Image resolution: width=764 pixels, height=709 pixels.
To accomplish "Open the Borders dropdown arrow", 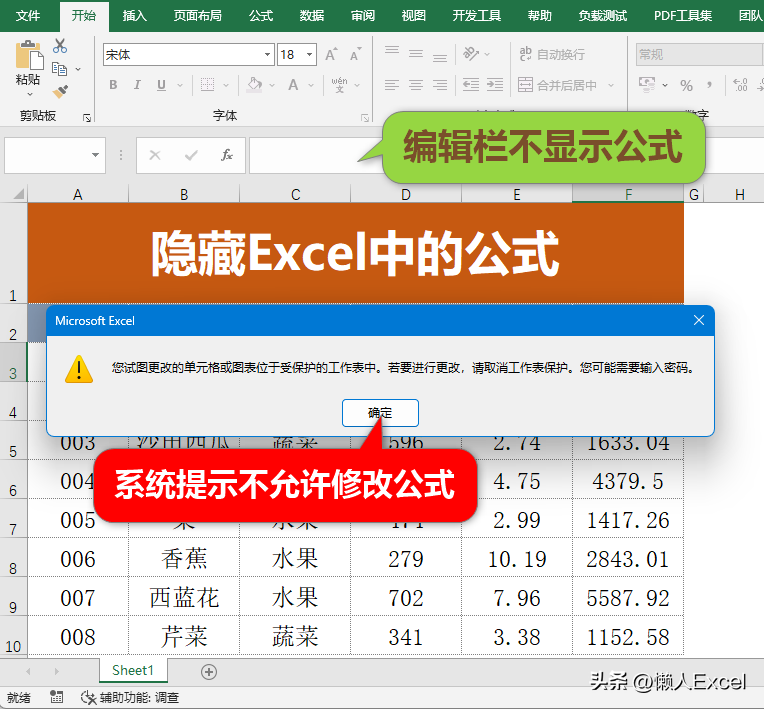I will 226,85.
